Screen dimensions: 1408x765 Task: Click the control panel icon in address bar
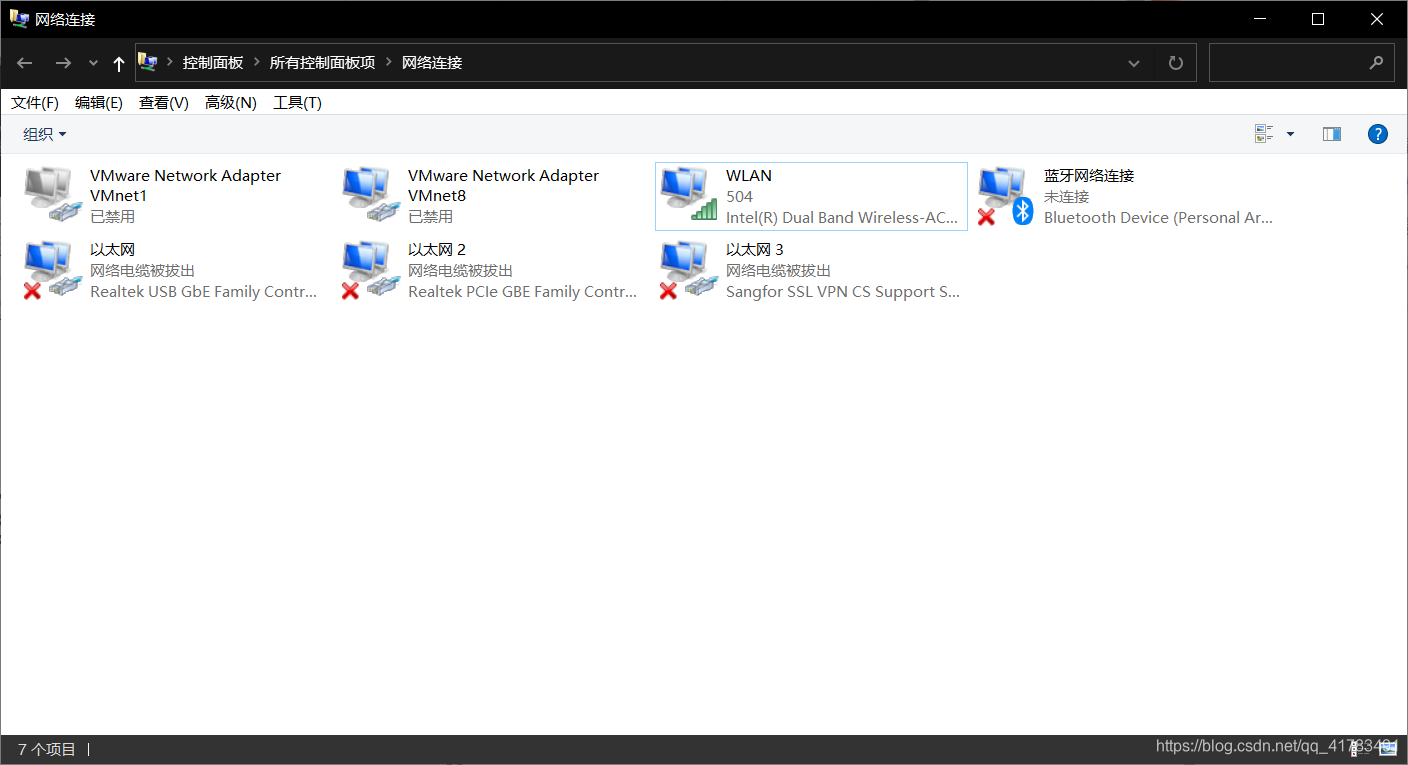coord(148,62)
